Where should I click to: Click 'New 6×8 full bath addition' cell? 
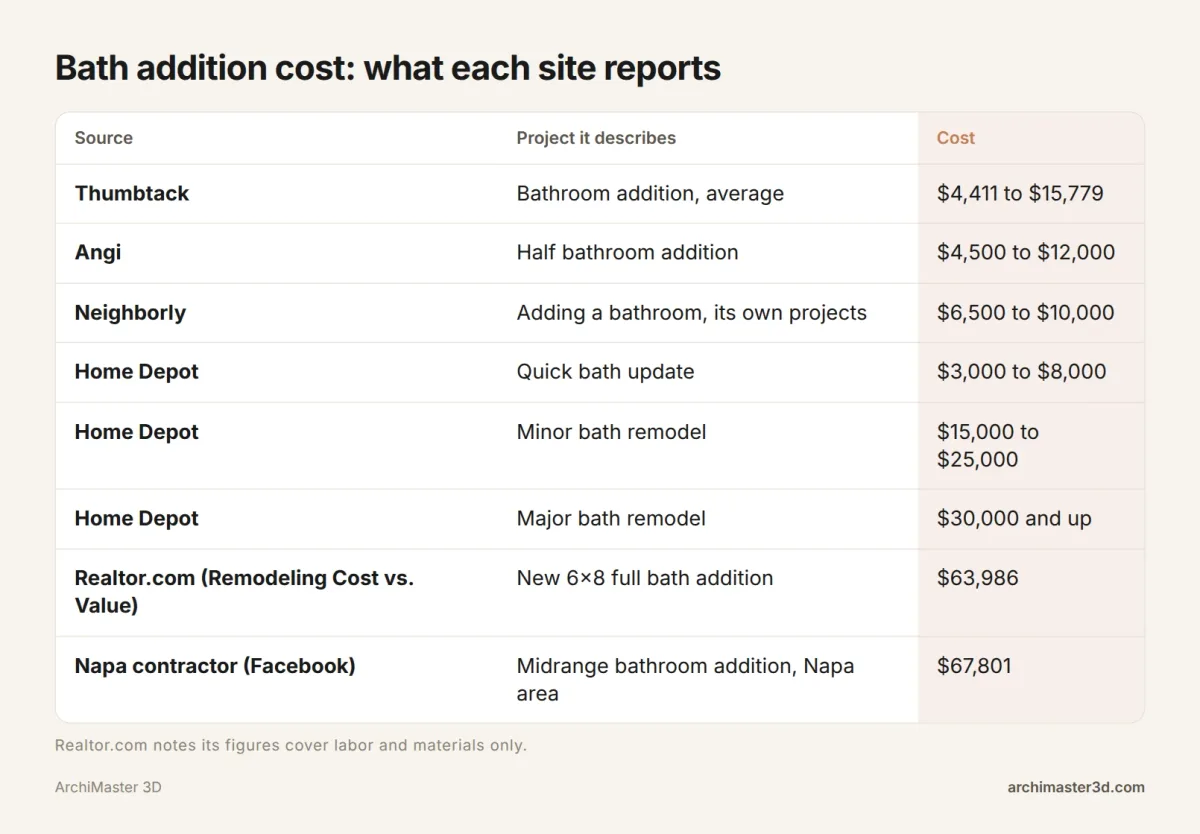coord(645,578)
